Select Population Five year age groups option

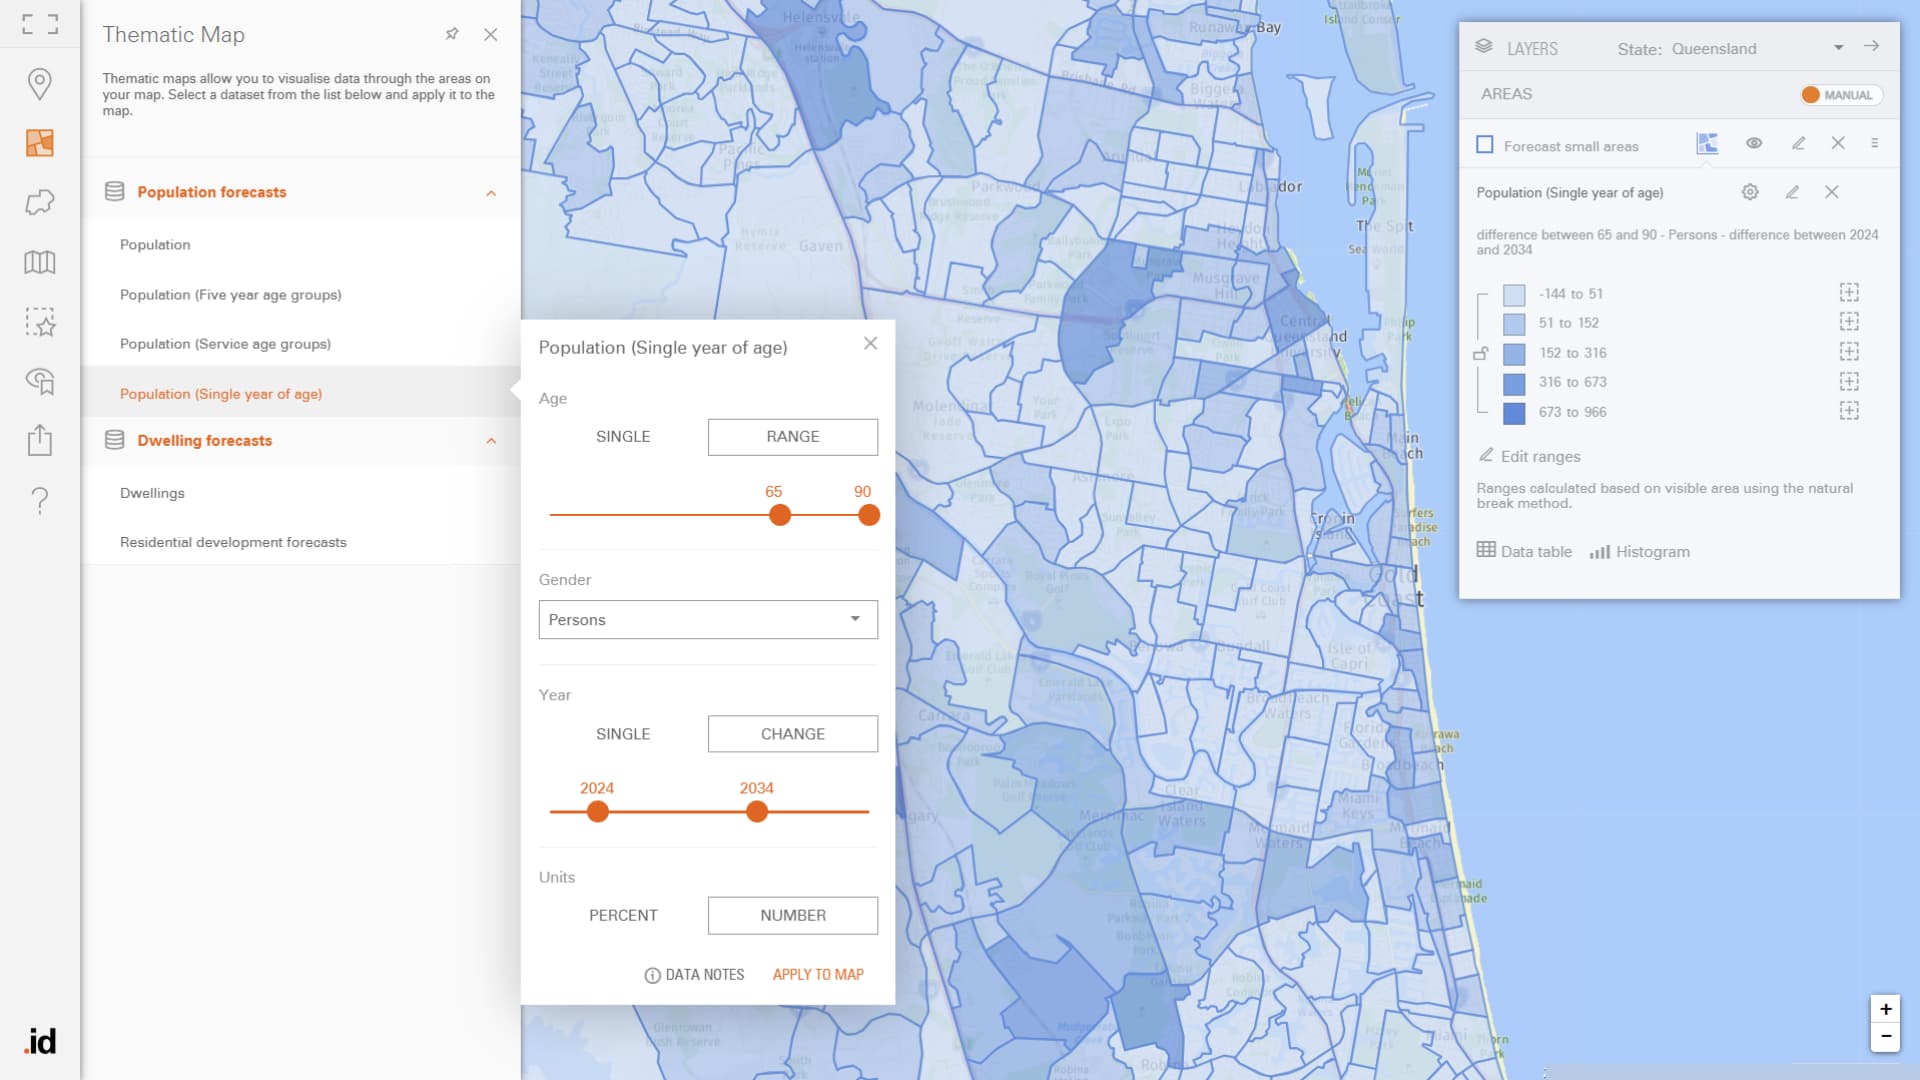231,294
